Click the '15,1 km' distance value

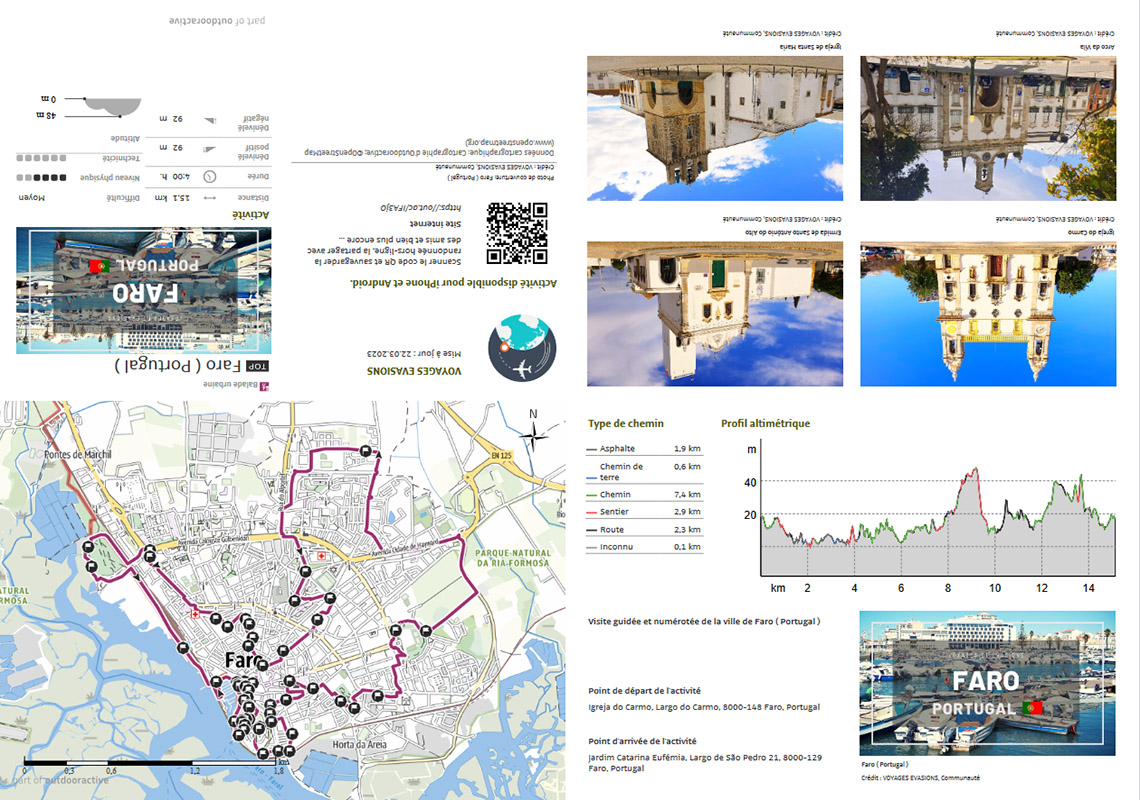coord(172,198)
